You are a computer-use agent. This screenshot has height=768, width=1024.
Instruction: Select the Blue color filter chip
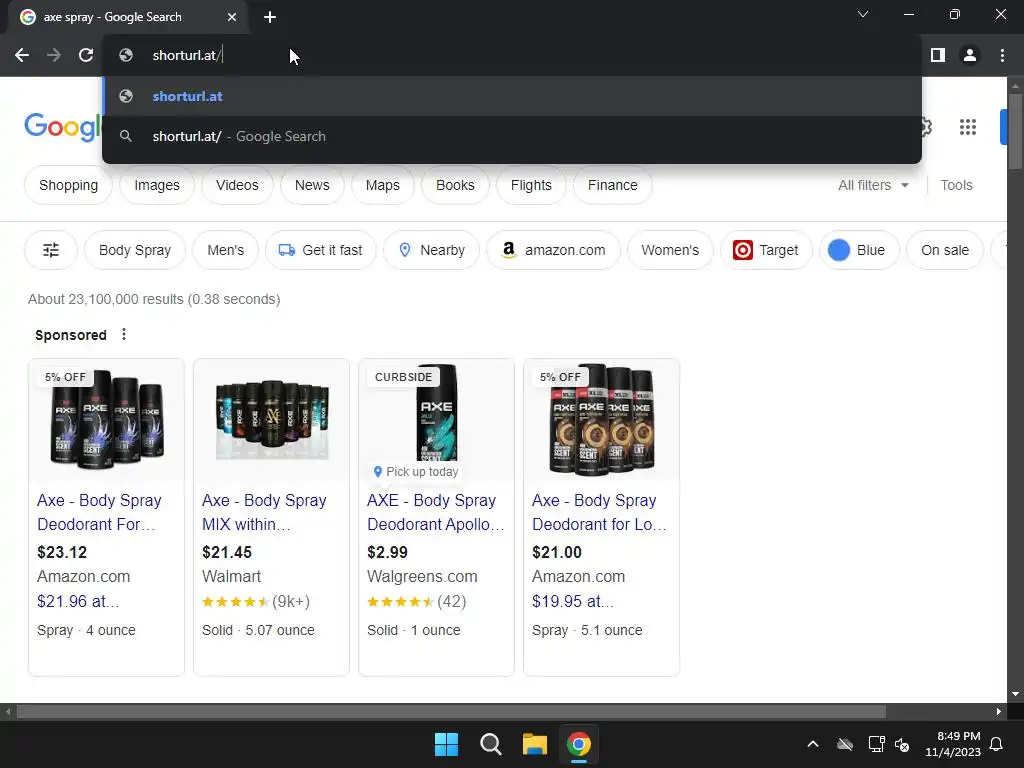[859, 249]
